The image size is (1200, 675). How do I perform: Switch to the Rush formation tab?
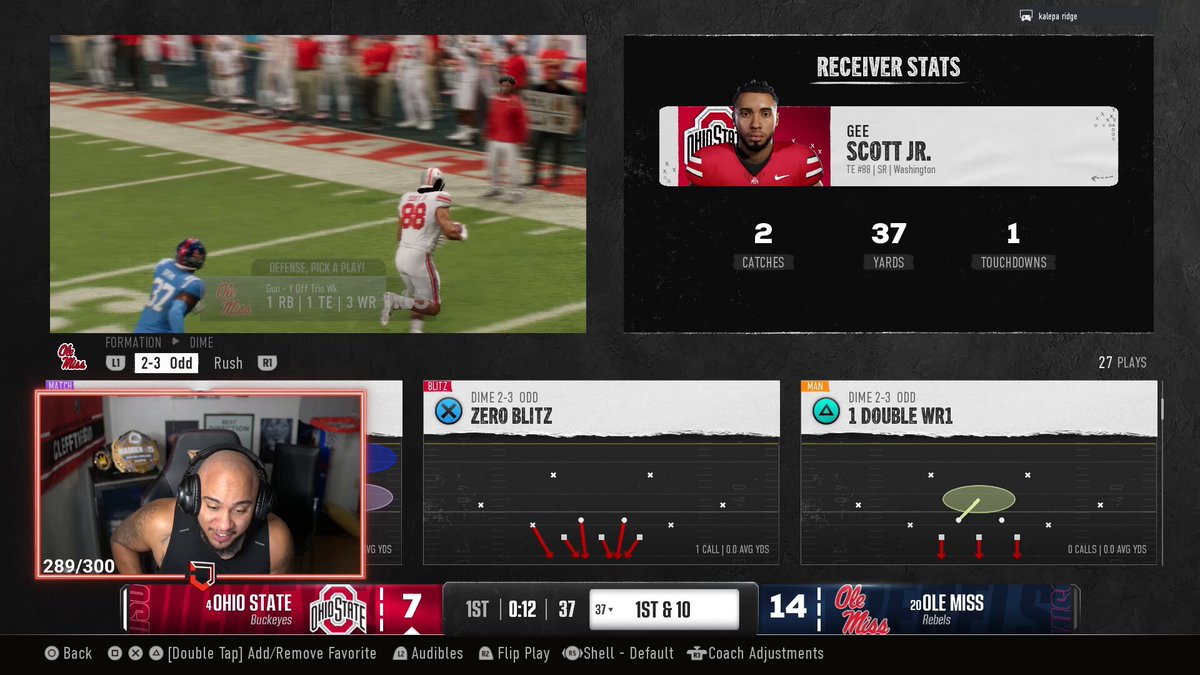pos(228,363)
